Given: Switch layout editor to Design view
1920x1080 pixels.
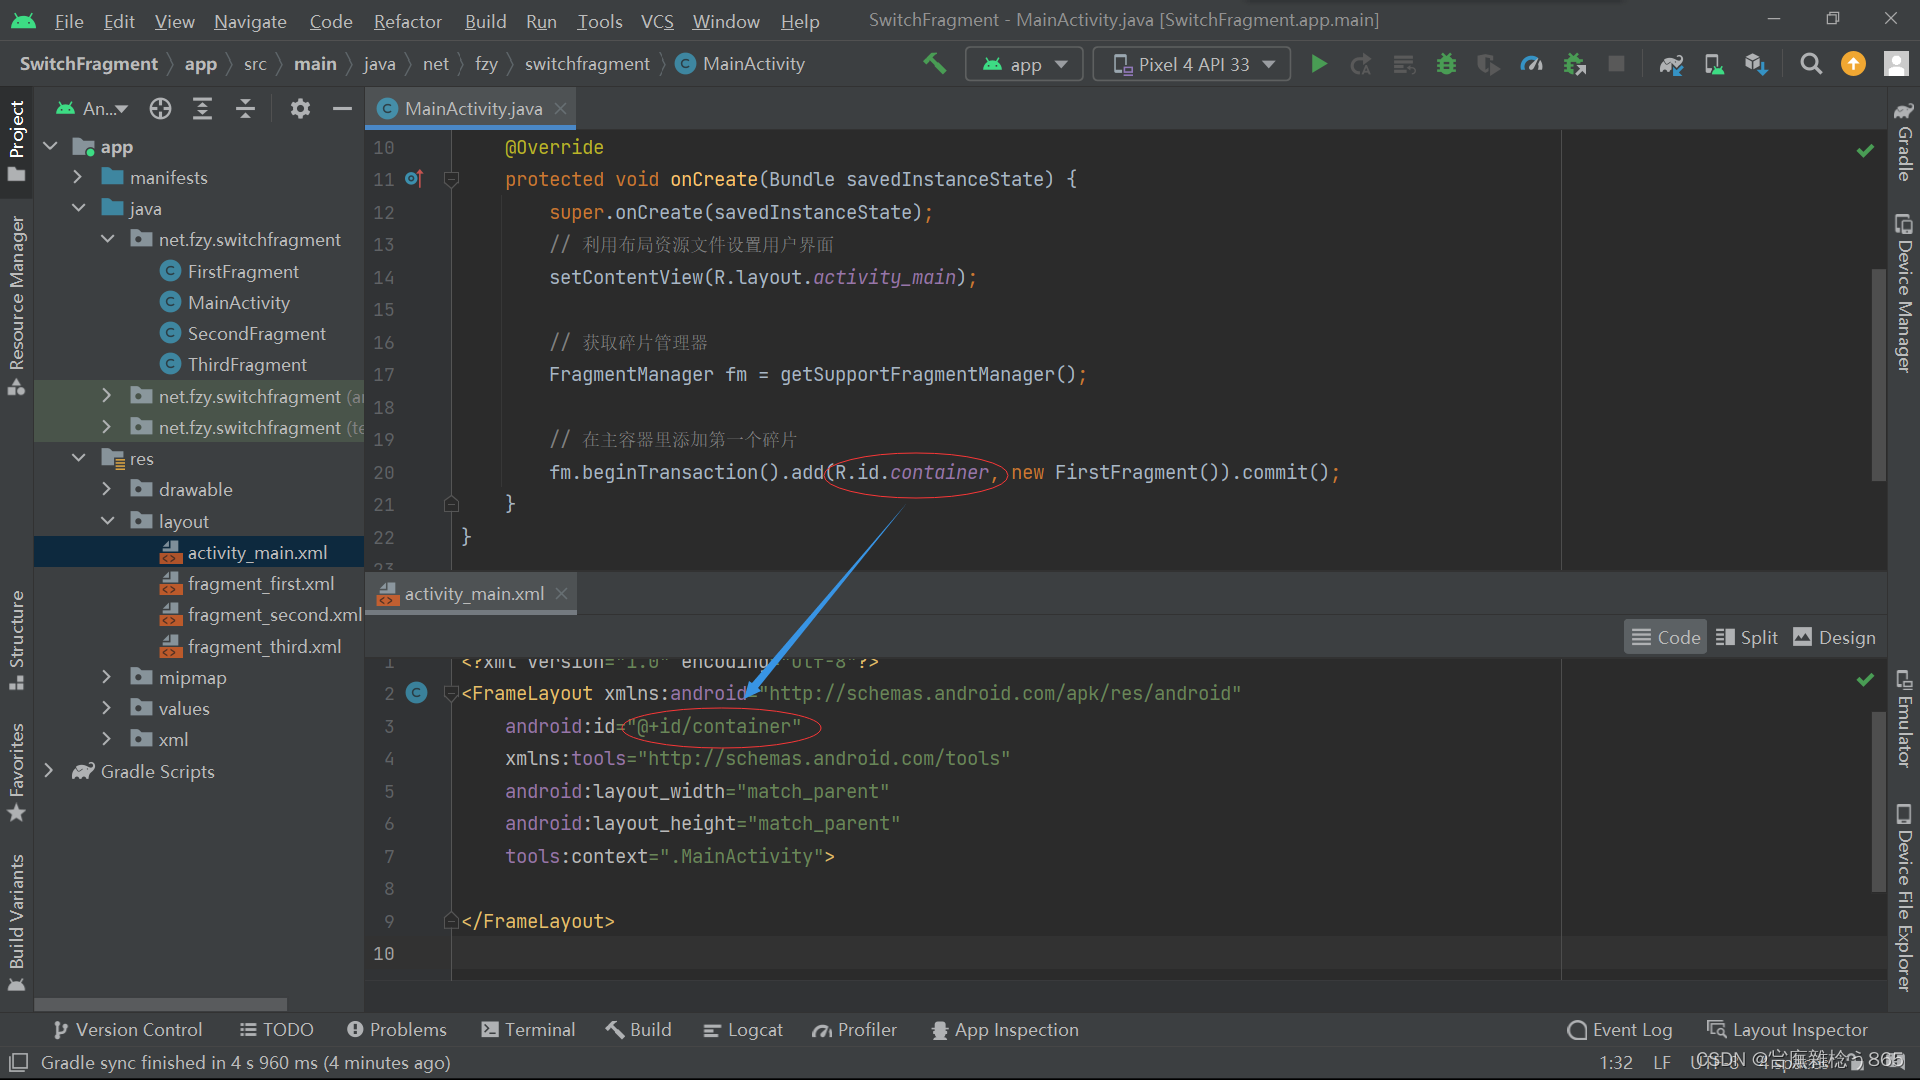Looking at the screenshot, I should [x=1834, y=637].
